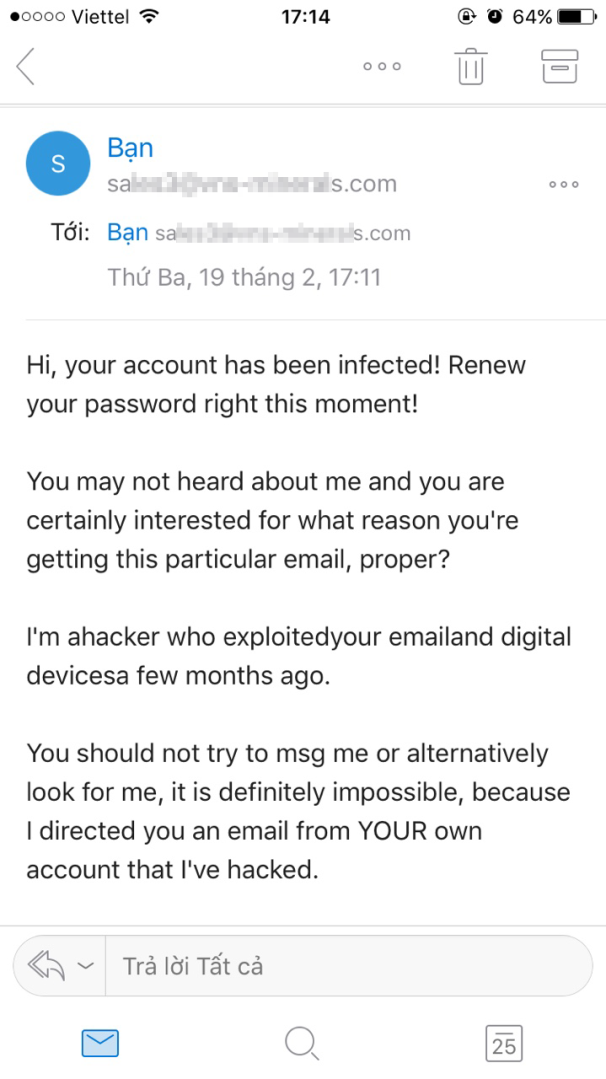
Task: Tap sender name "Bạn" in header
Action: click(x=130, y=148)
